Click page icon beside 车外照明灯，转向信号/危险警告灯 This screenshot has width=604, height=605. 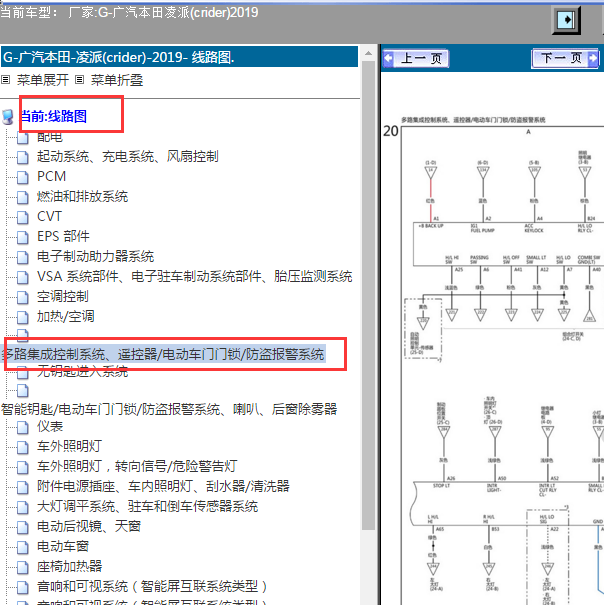(23, 467)
